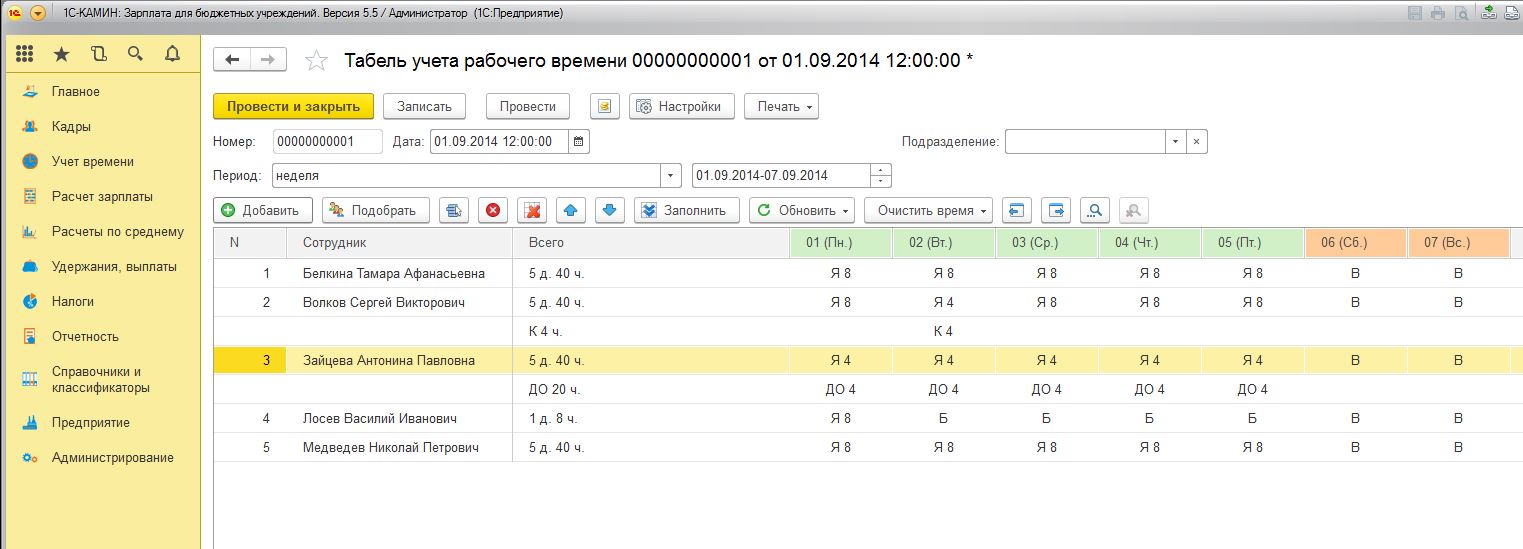Expand the Период dropdown list
1523x549 pixels.
670,176
